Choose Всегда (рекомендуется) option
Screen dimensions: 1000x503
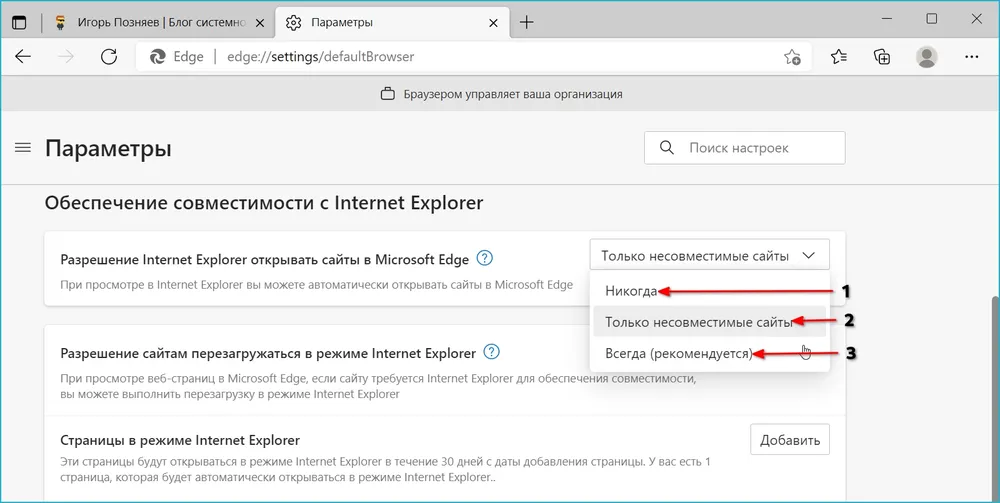click(678, 353)
